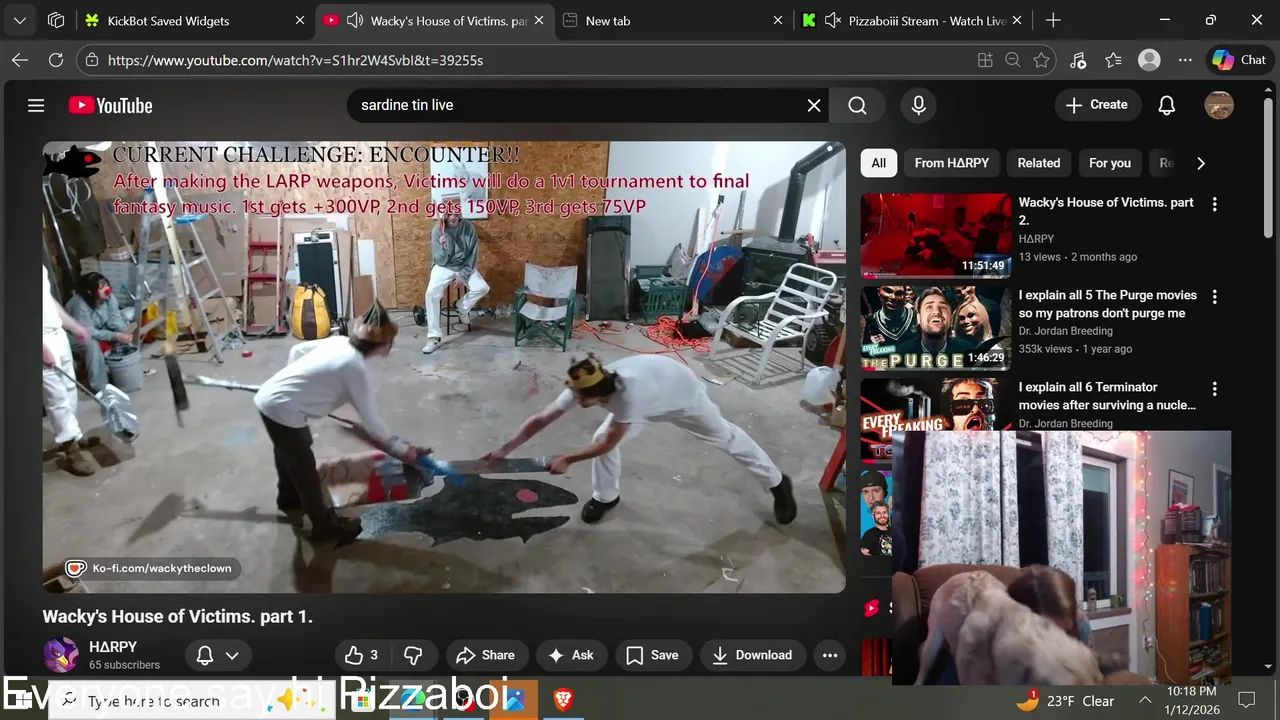Open the weather widget 23°F Clear
The height and width of the screenshot is (720, 1280).
[x=1066, y=701]
